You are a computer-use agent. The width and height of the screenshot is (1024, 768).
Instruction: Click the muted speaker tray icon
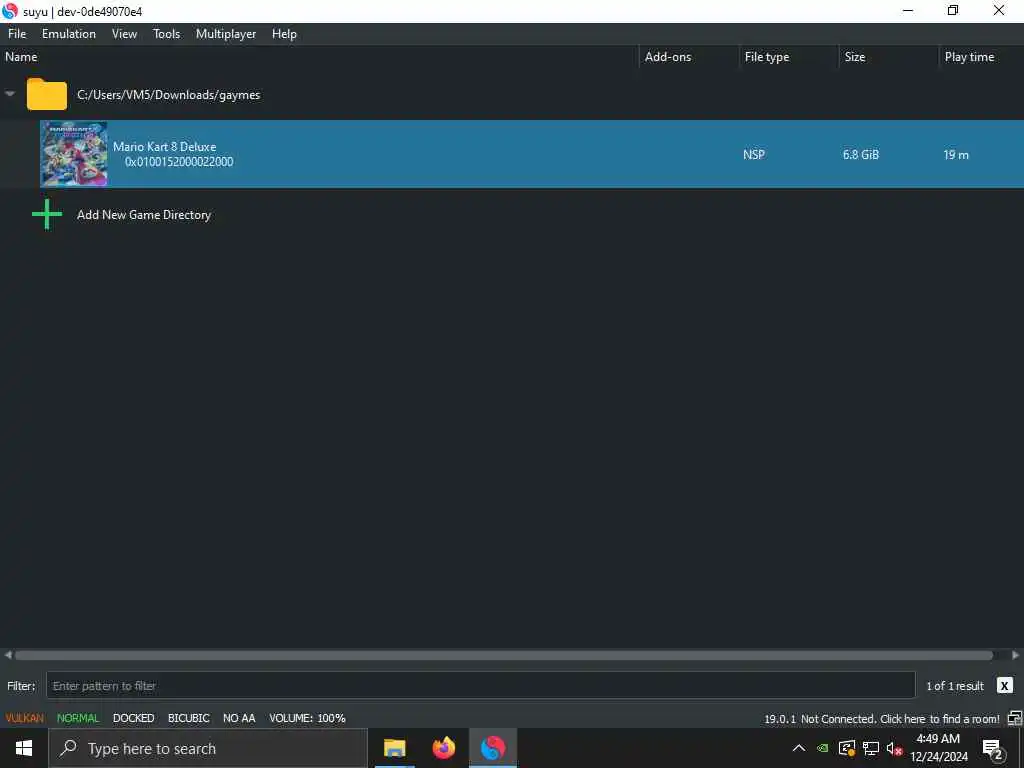pos(894,748)
